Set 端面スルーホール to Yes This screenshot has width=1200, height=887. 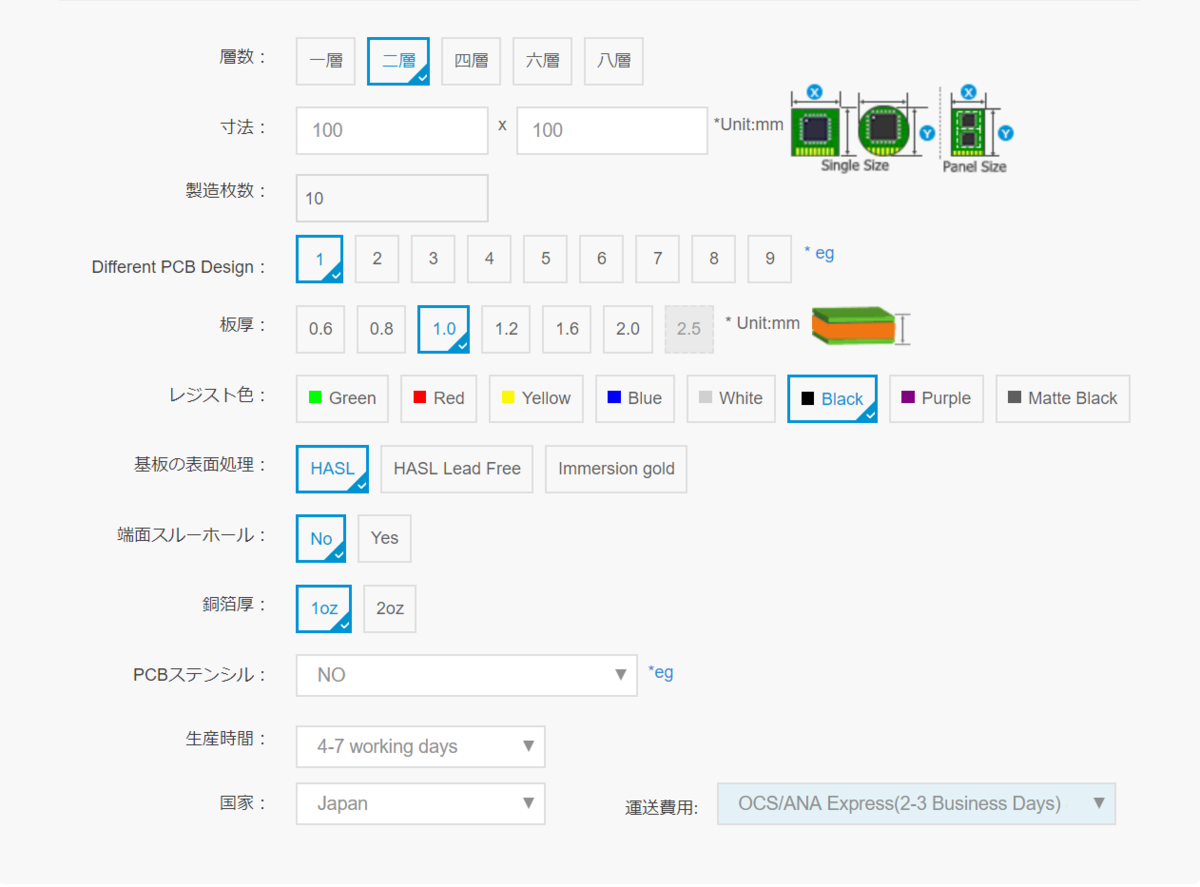tap(385, 539)
